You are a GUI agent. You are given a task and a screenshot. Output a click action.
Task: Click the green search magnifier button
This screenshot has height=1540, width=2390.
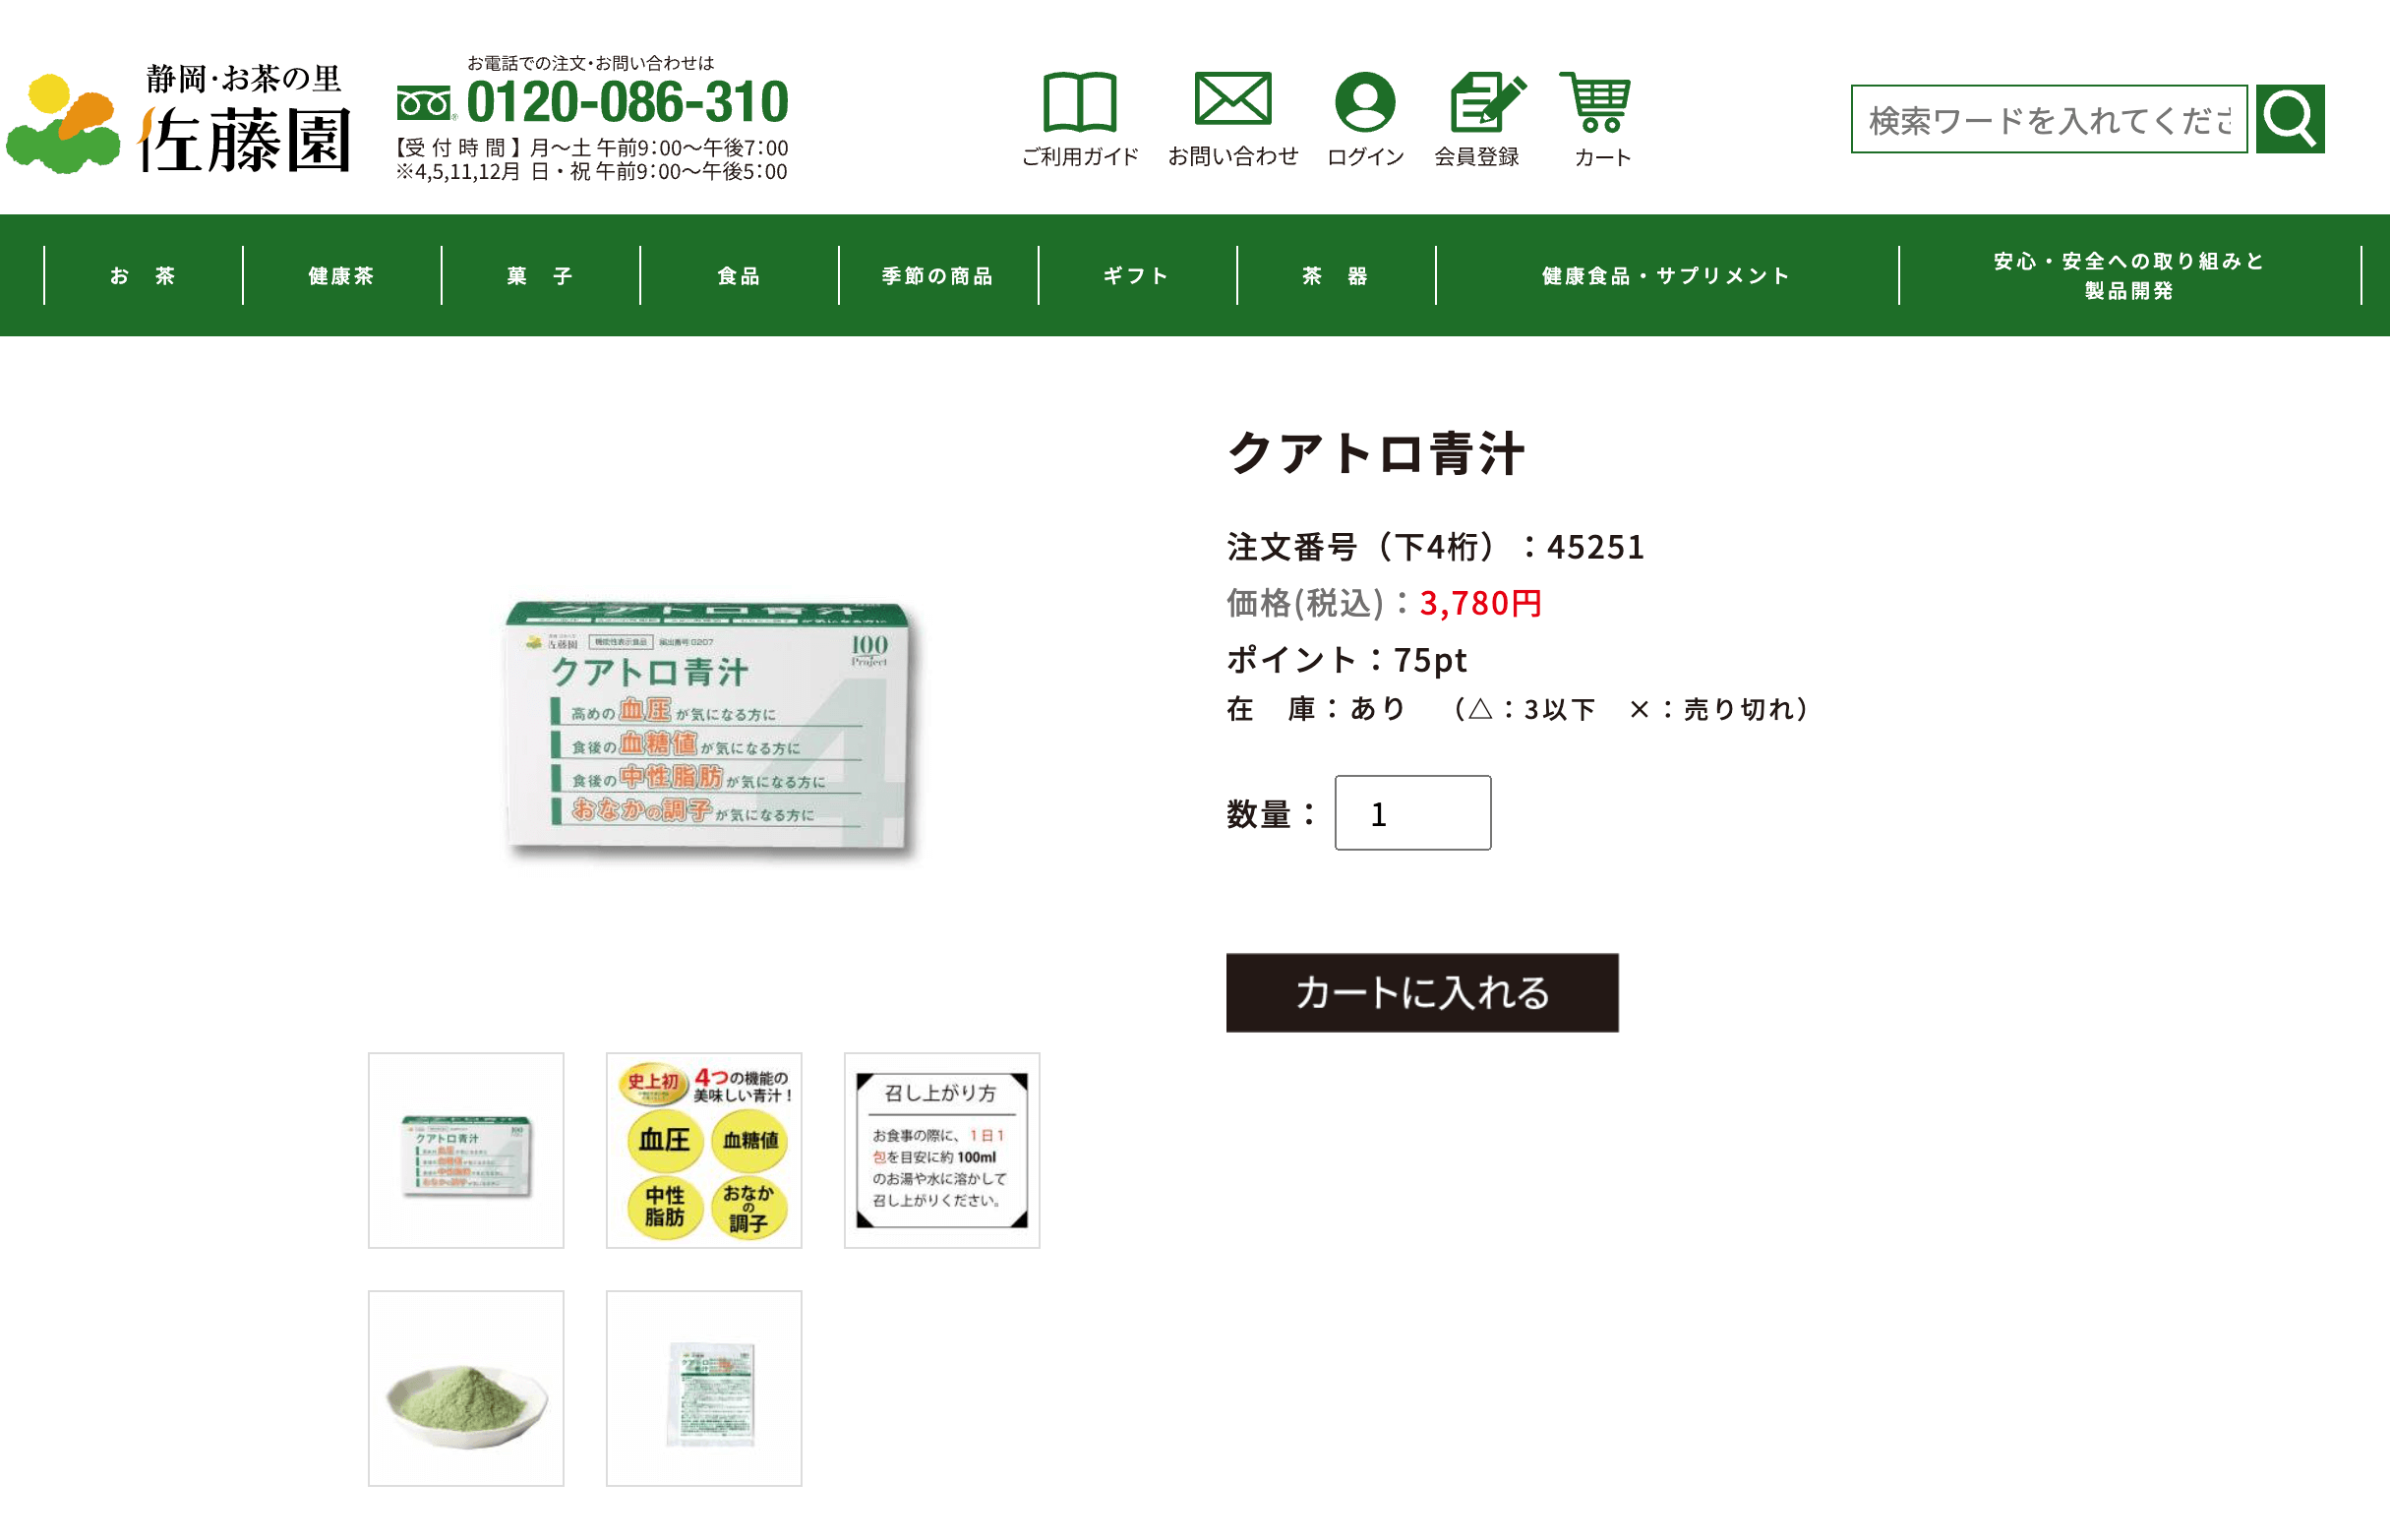click(x=2289, y=119)
